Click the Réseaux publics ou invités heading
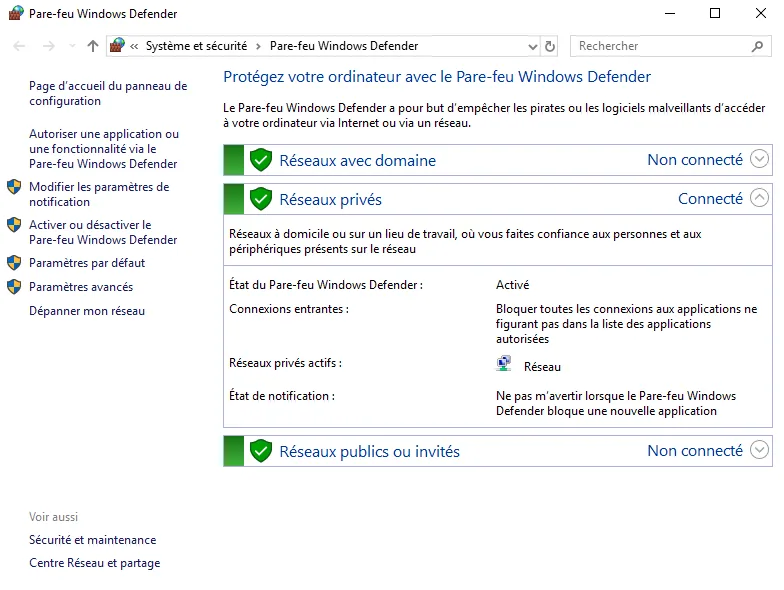784x590 pixels. point(370,452)
